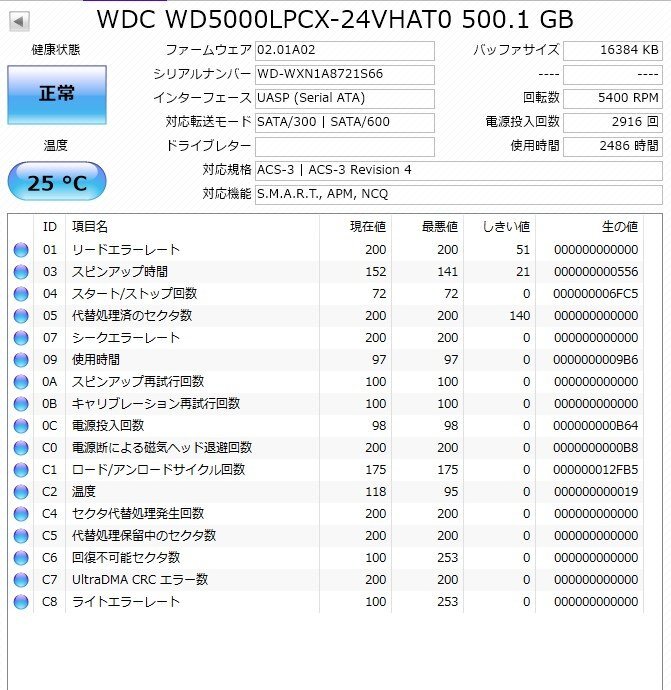671x690 pixels.
Task: Click the 健康状態 label
Action: click(x=56, y=50)
